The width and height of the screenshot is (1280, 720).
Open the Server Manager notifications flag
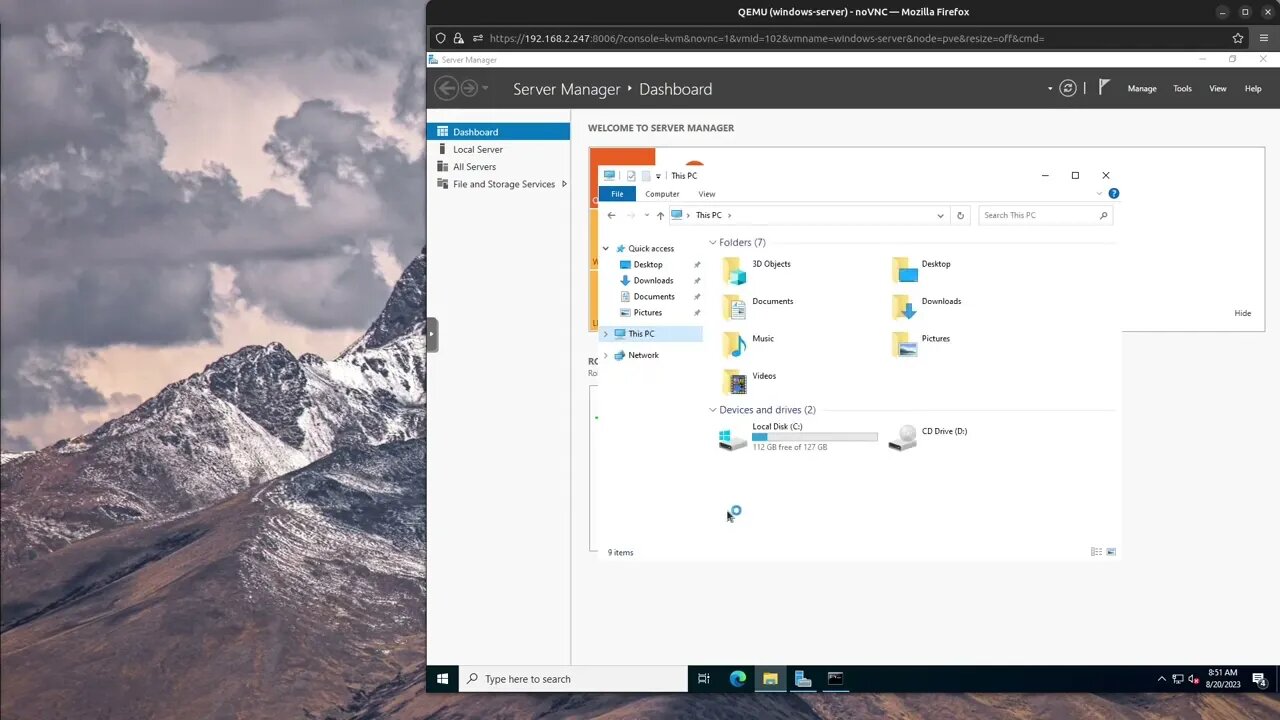click(1104, 87)
